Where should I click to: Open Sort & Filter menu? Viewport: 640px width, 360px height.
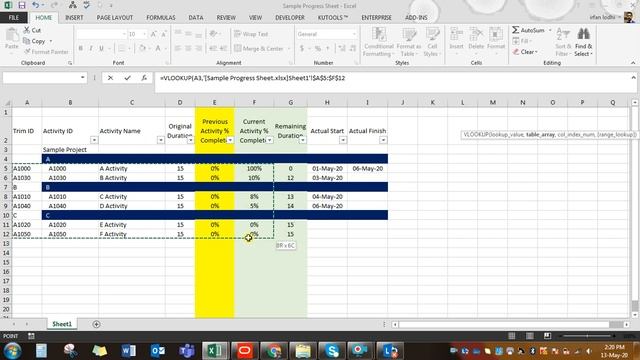pyautogui.click(x=563, y=42)
